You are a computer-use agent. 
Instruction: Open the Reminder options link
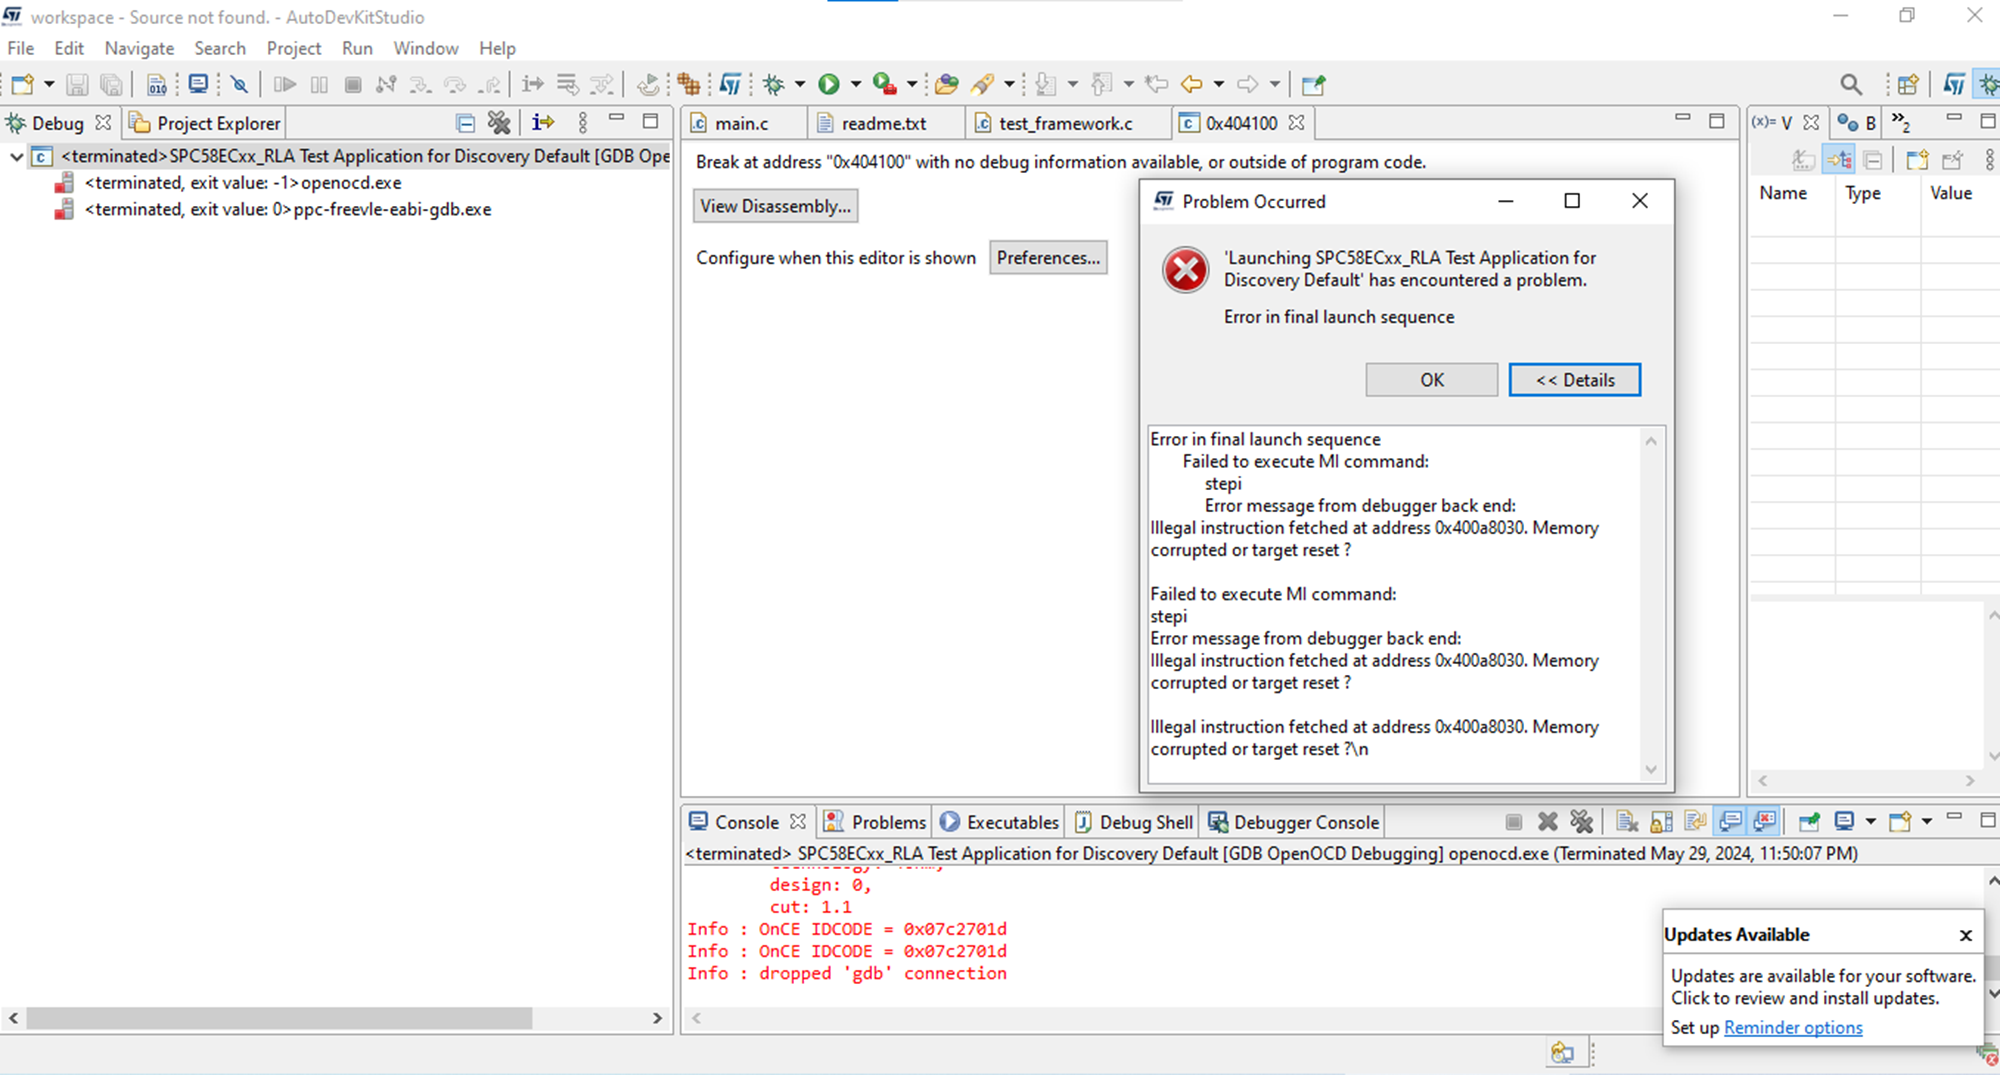pos(1793,1027)
